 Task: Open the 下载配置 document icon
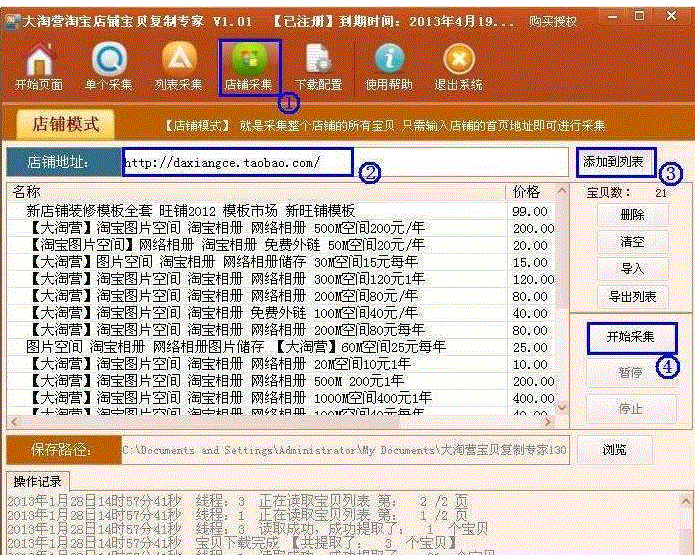[318, 67]
